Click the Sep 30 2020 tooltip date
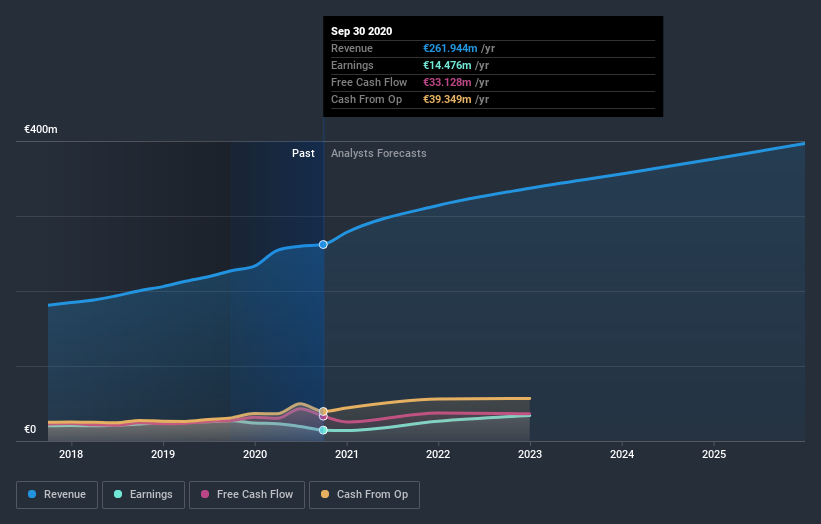The width and height of the screenshot is (821, 524). click(x=361, y=31)
